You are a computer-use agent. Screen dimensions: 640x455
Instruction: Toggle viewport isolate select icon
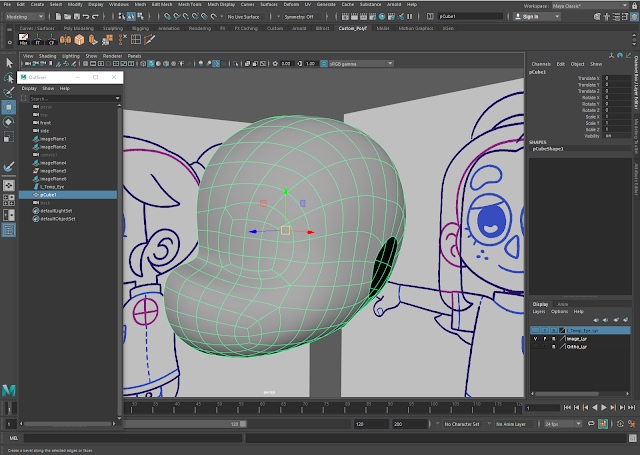click(235, 64)
